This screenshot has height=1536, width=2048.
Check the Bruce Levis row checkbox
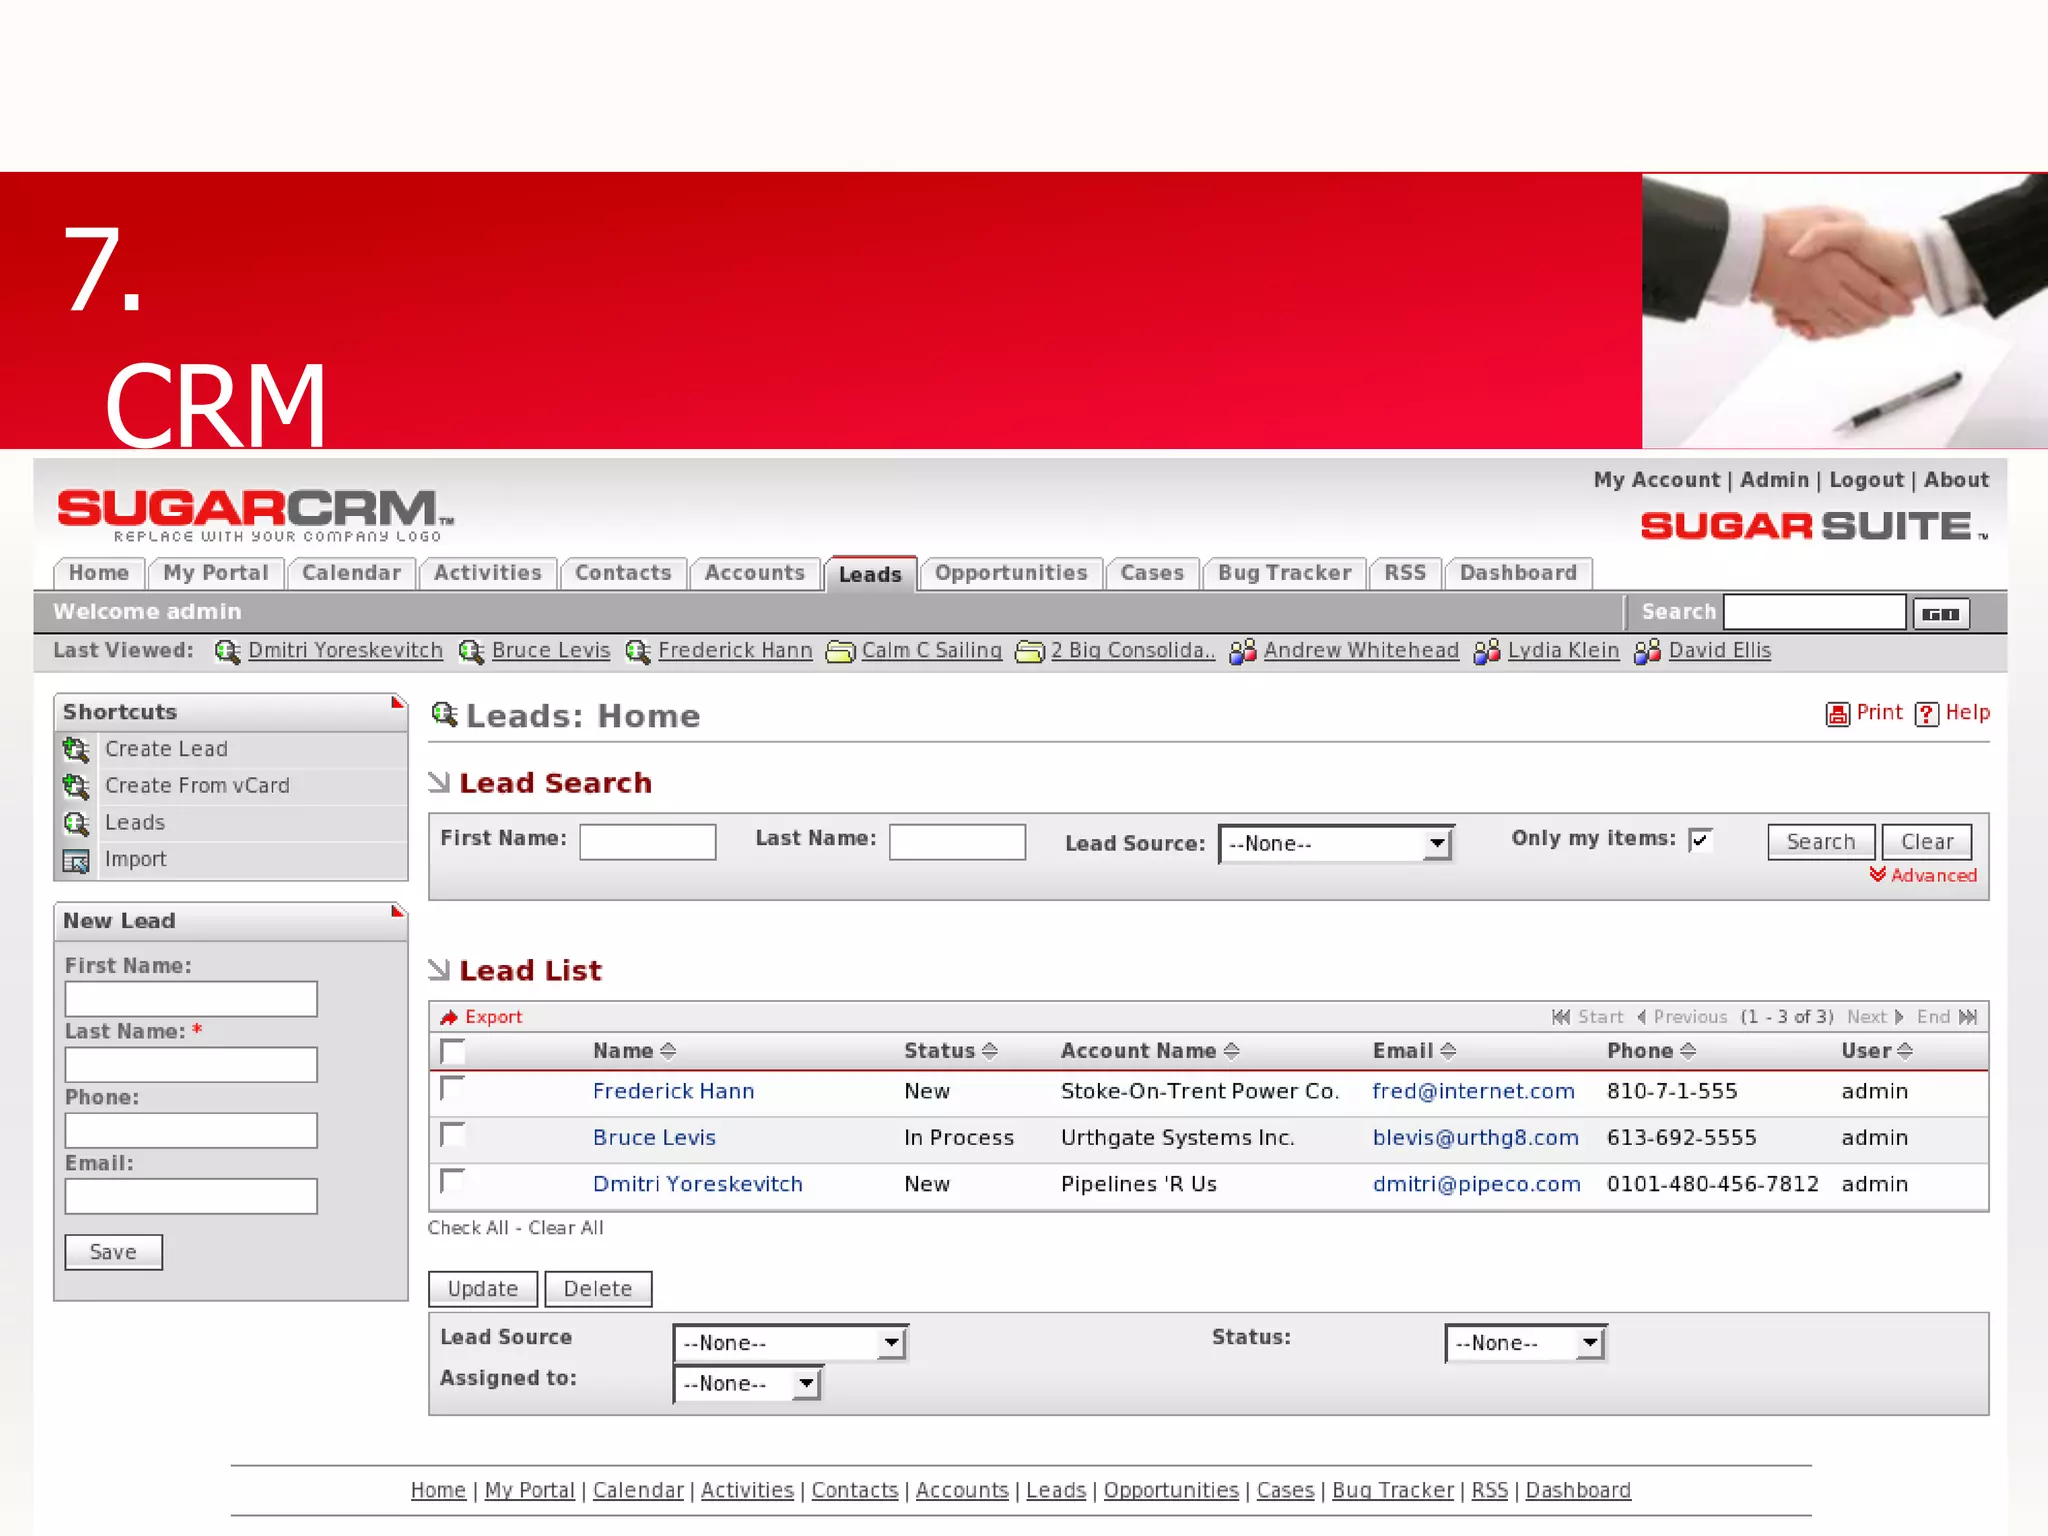453,1134
